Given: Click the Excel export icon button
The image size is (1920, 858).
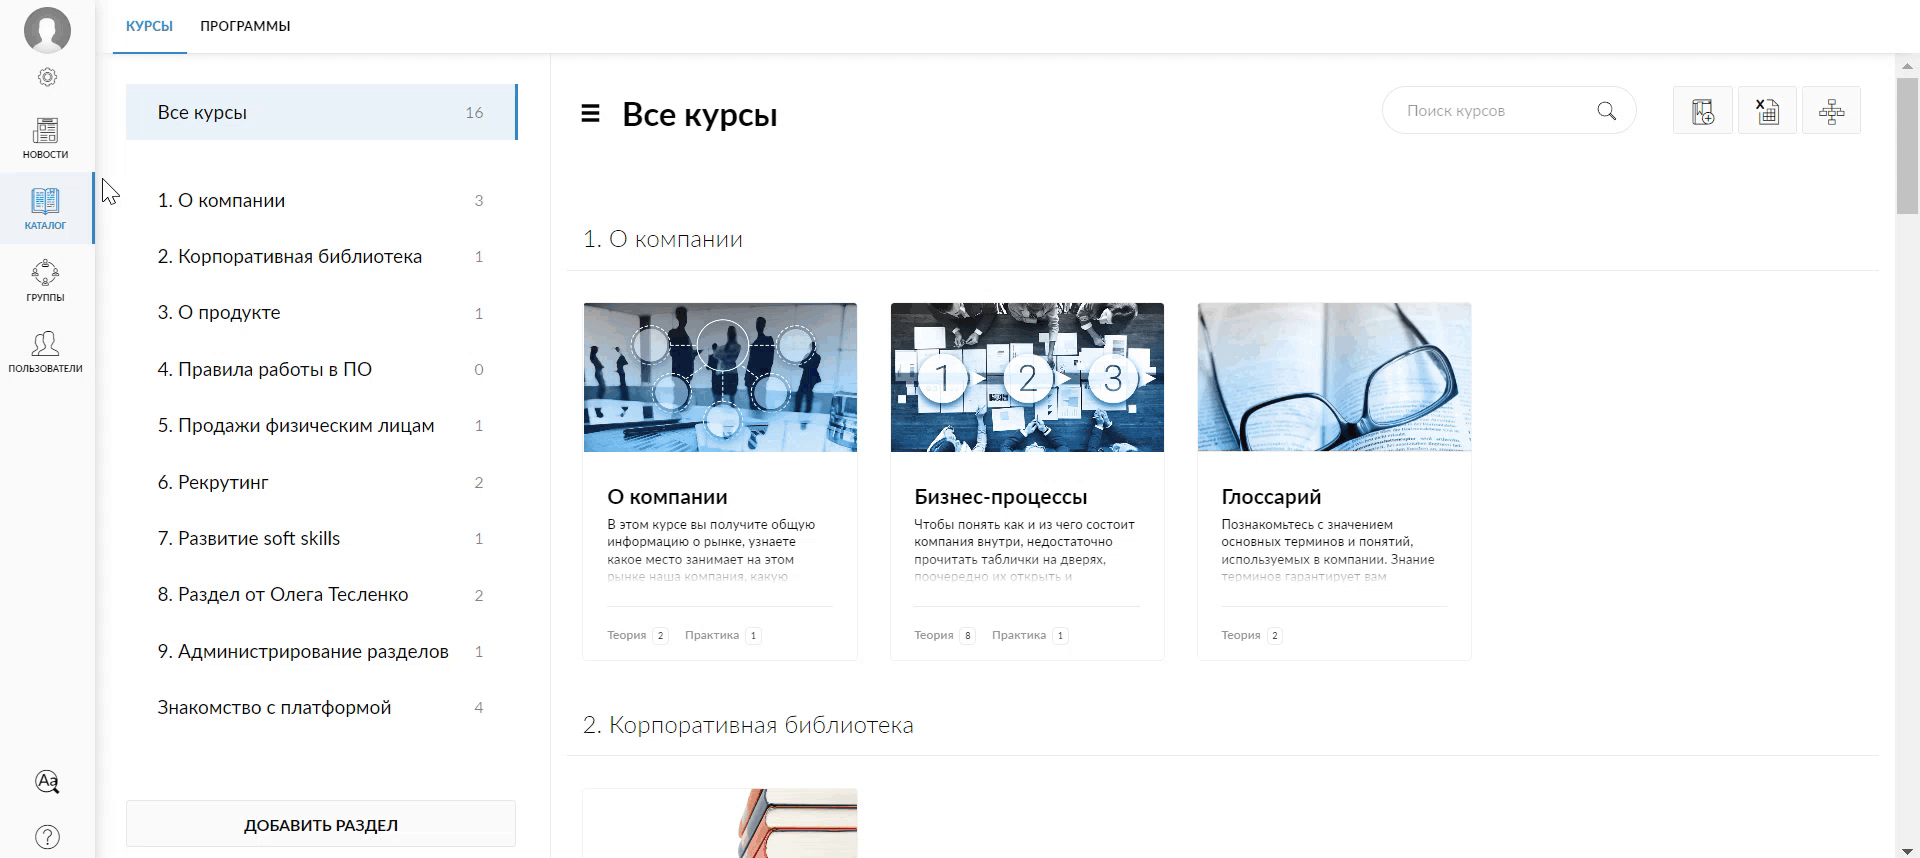Looking at the screenshot, I should 1767,111.
